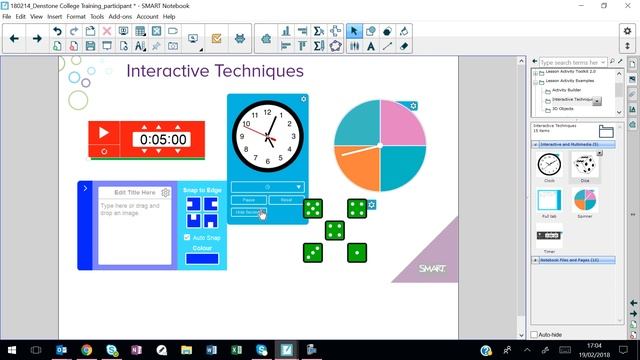Click the clock Reset button
640x360 pixels.
click(x=287, y=200)
